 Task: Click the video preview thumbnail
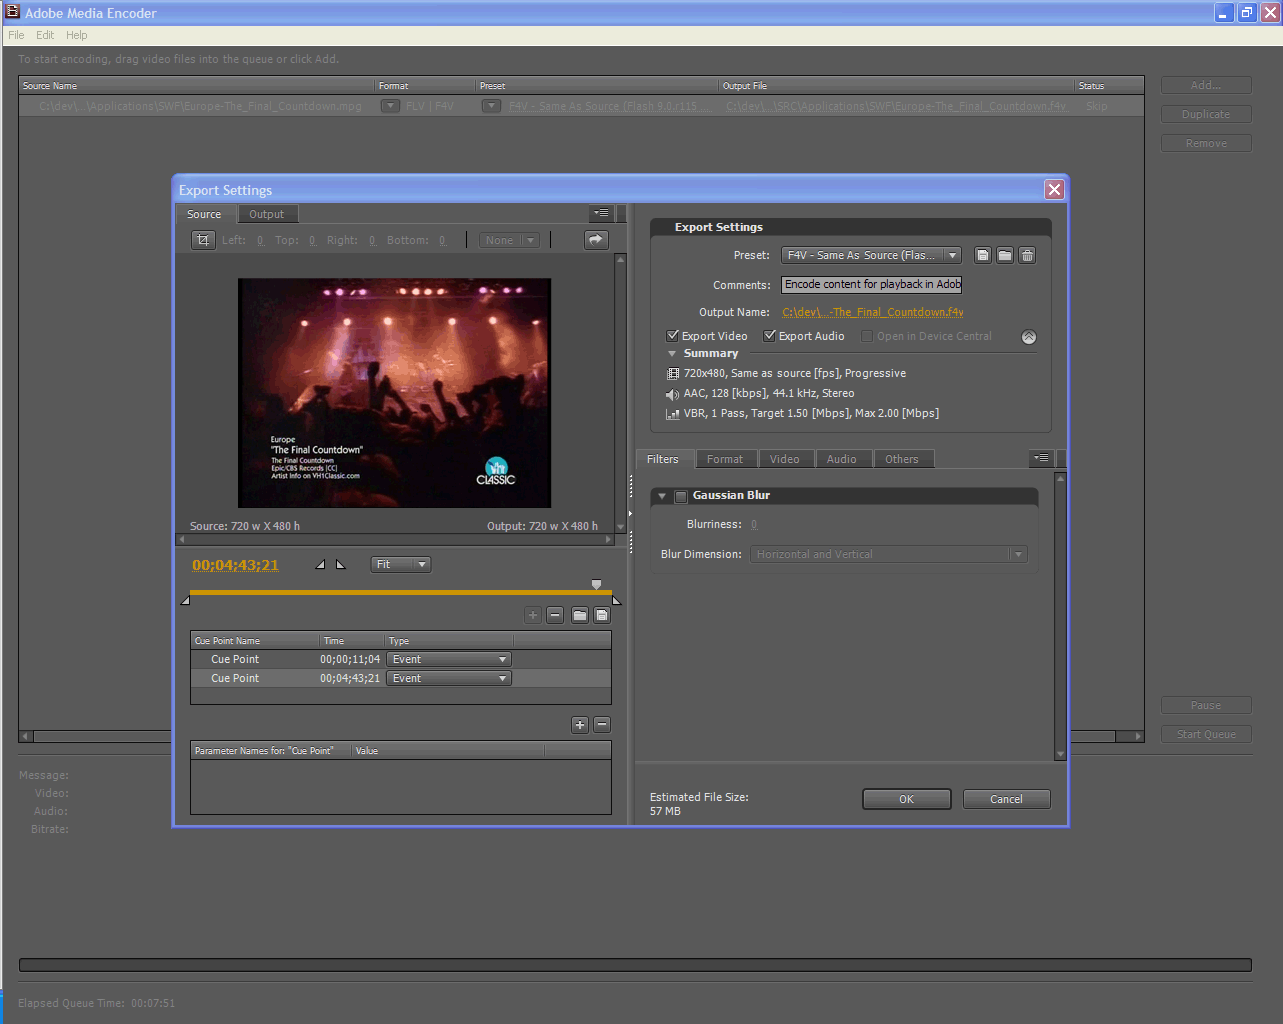click(394, 393)
